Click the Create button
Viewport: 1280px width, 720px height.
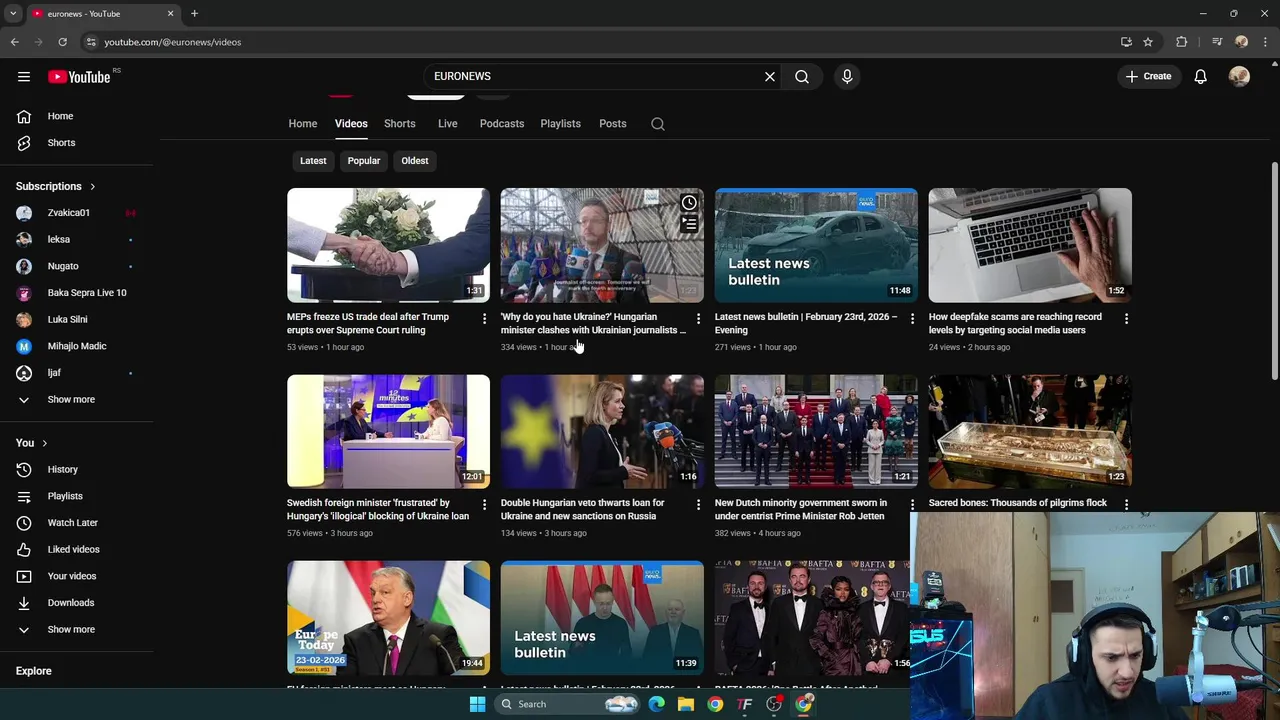1148,76
